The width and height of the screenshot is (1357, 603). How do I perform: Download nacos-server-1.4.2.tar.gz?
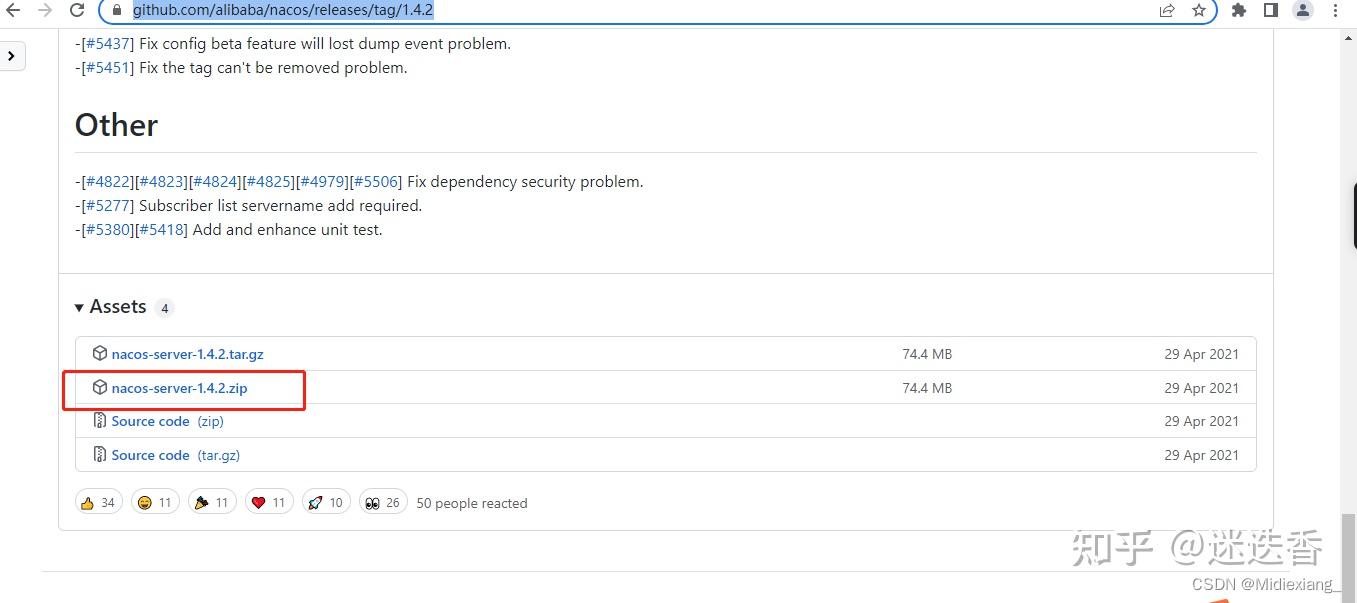click(x=187, y=354)
